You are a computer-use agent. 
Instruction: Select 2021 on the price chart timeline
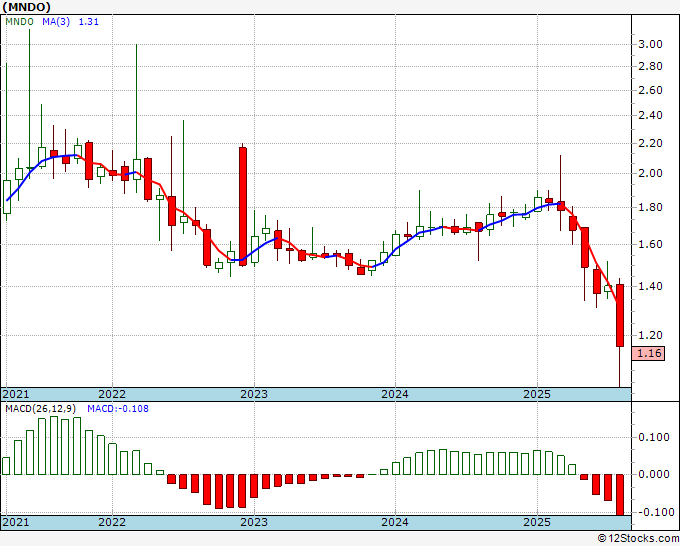[x=17, y=394]
